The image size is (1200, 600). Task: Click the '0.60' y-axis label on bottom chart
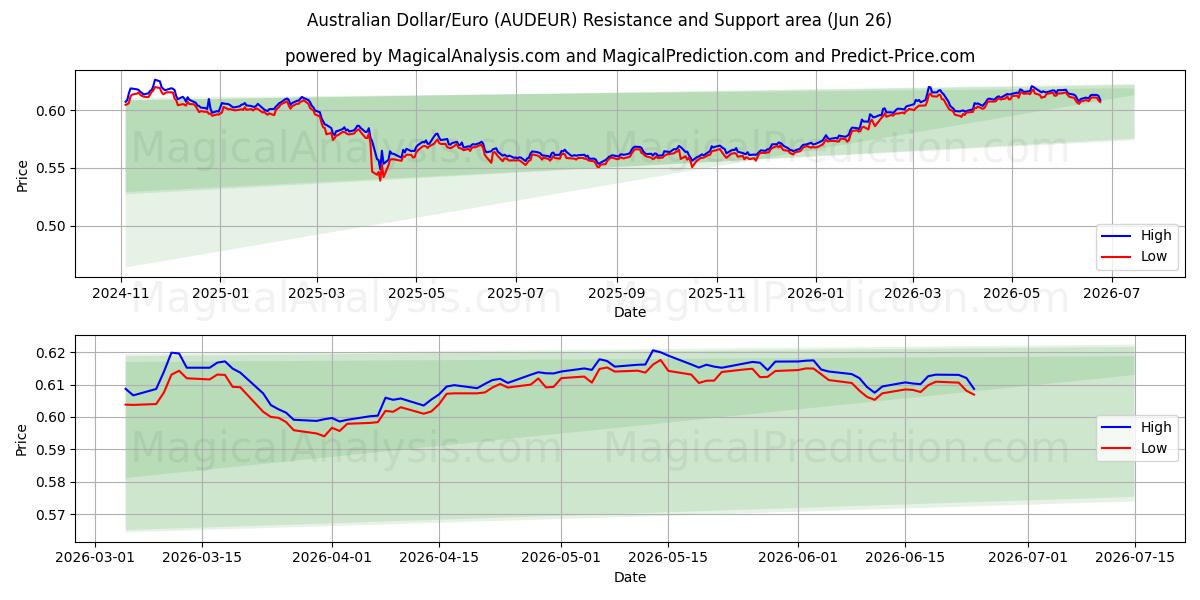click(x=52, y=417)
